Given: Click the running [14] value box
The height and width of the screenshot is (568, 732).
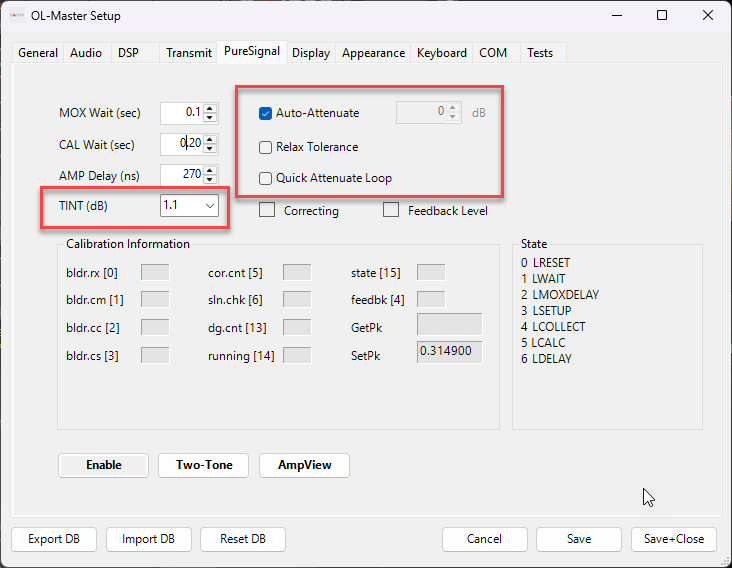Looking at the screenshot, I should [297, 356].
